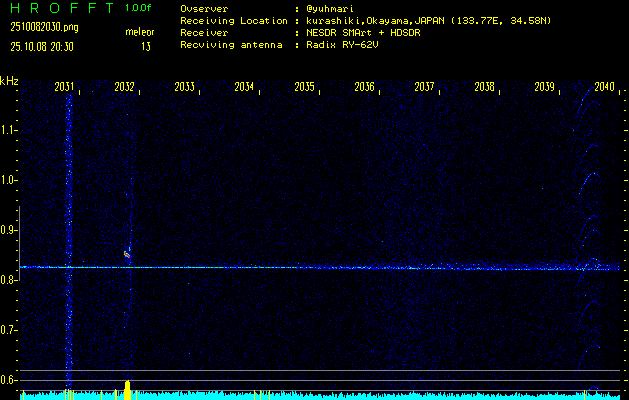
Task: Click the meteor echo blob near 2032
Action: (127, 255)
